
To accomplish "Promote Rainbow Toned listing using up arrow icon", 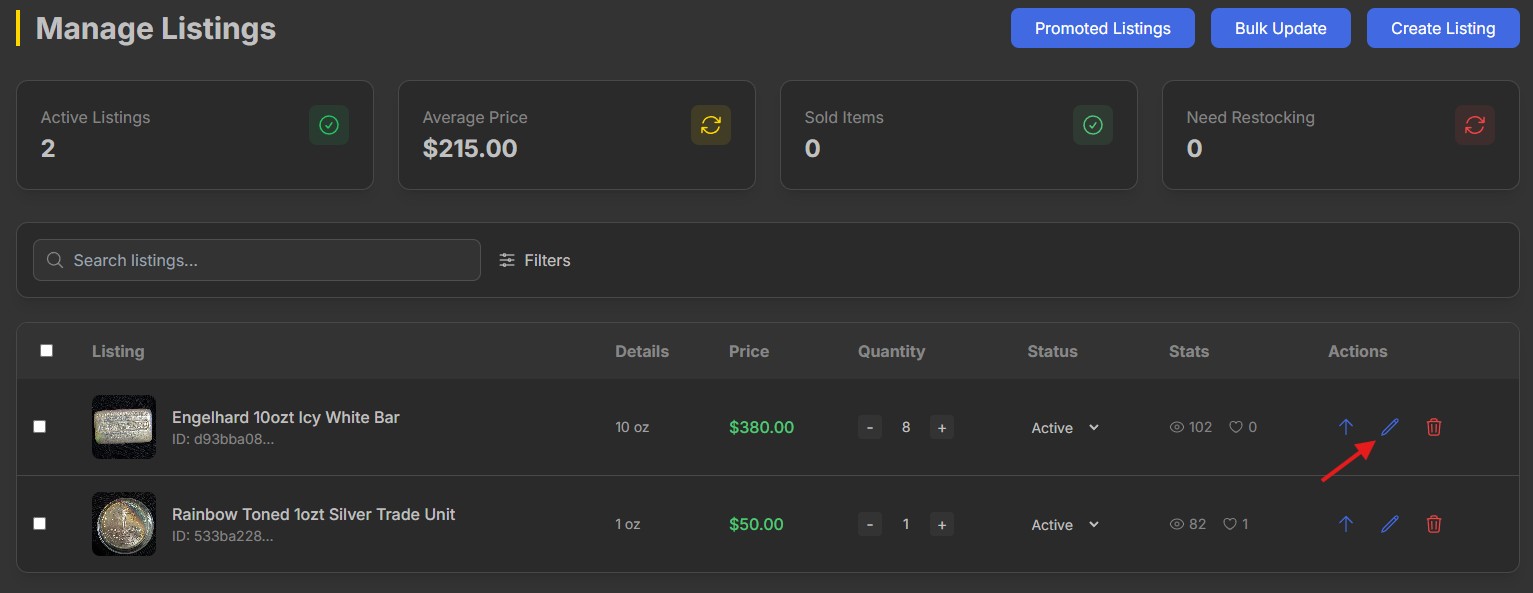I will [1346, 524].
